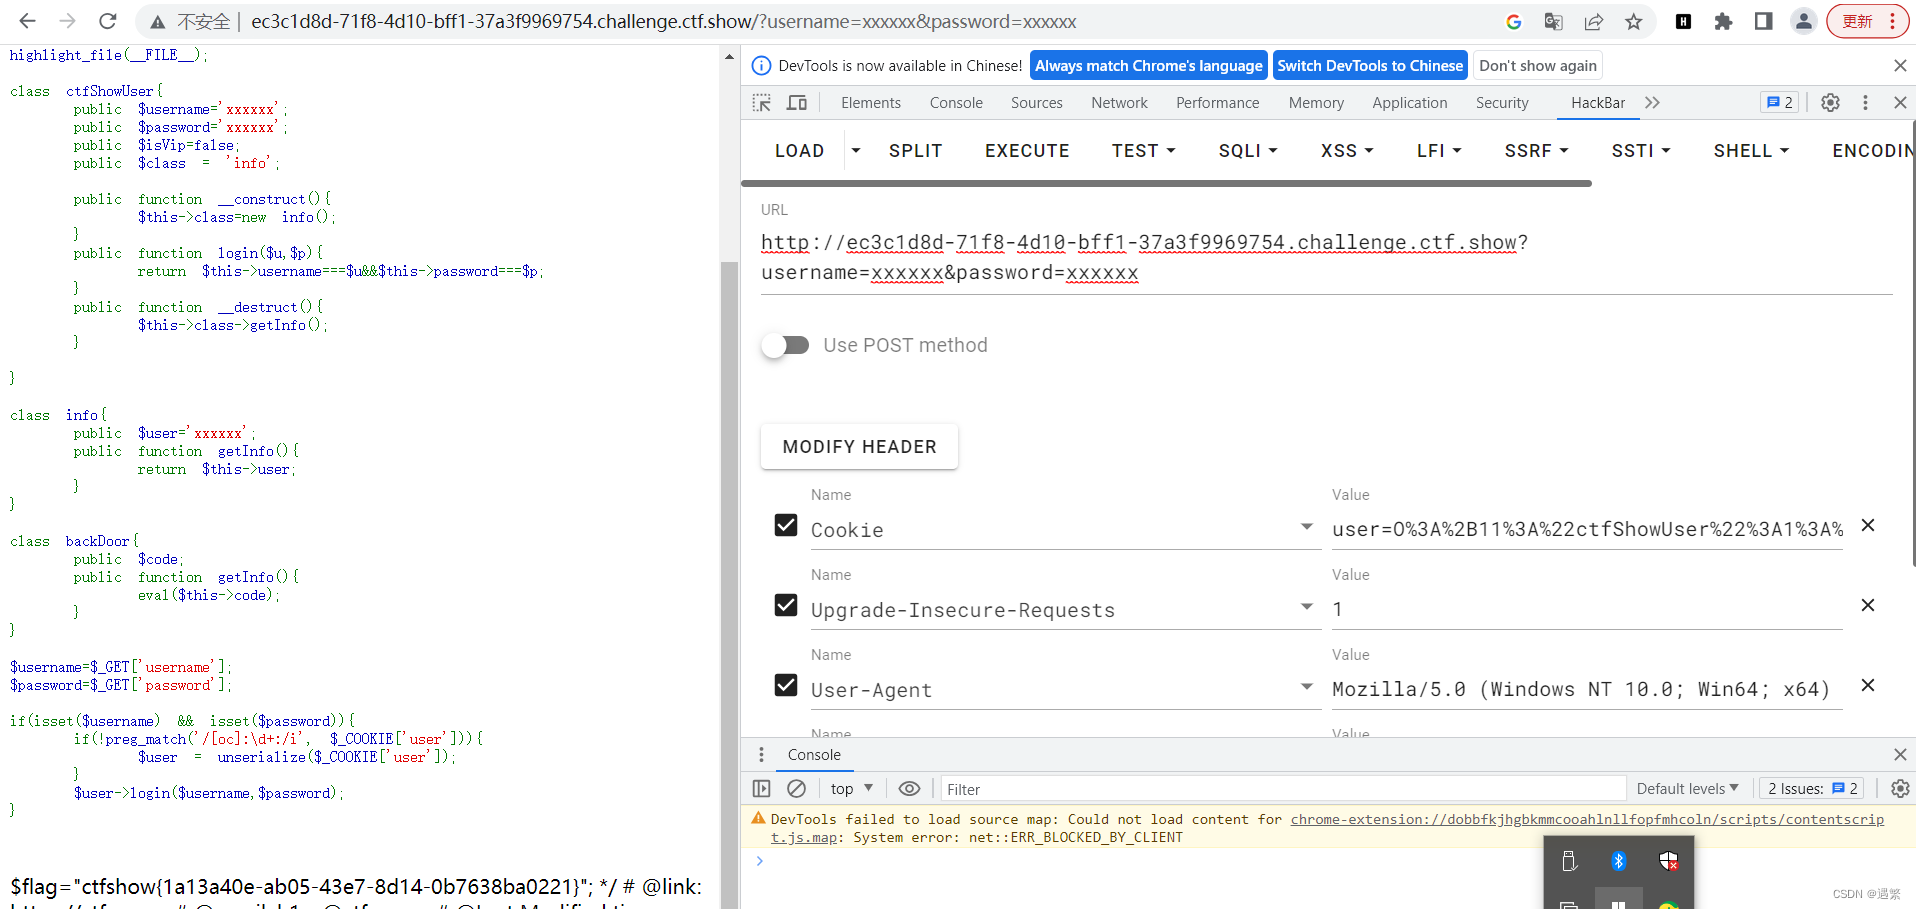
Task: Remove the Upgrade-Insecure-Requests header row
Action: (x=1867, y=605)
